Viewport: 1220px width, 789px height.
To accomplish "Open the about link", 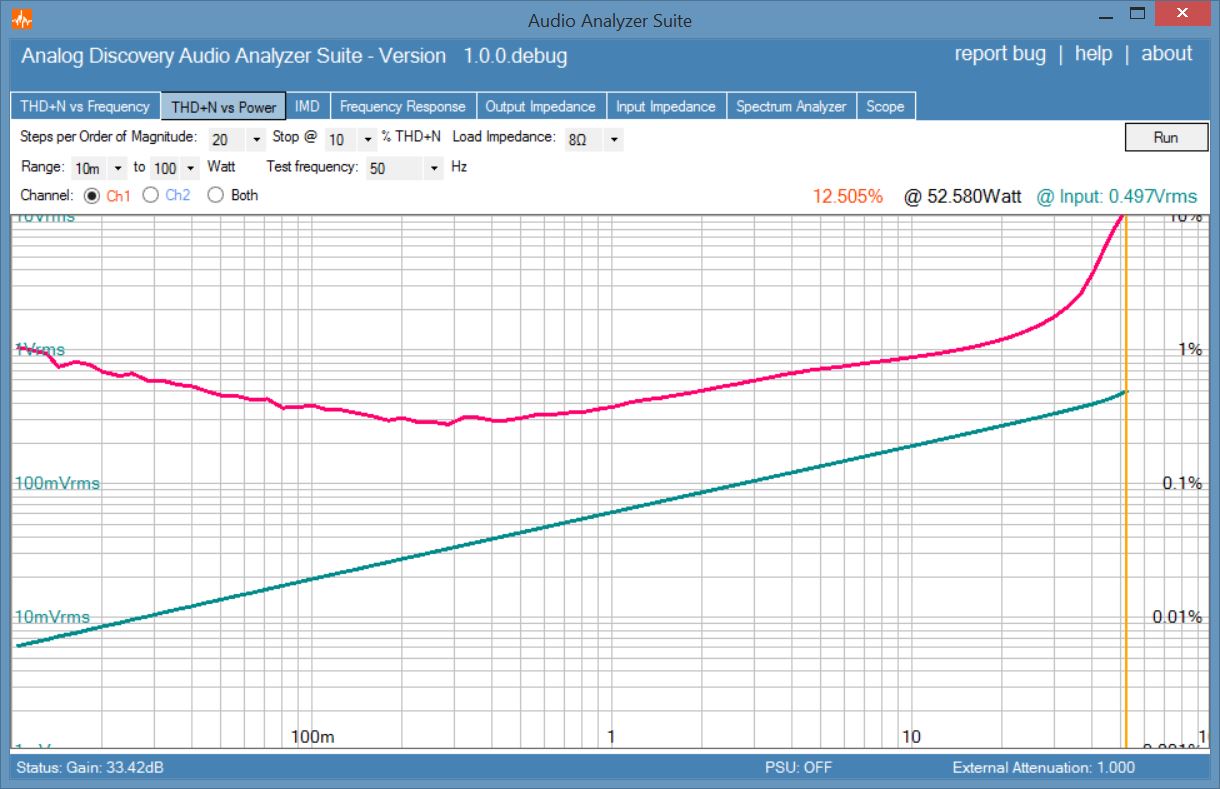I will (1167, 54).
